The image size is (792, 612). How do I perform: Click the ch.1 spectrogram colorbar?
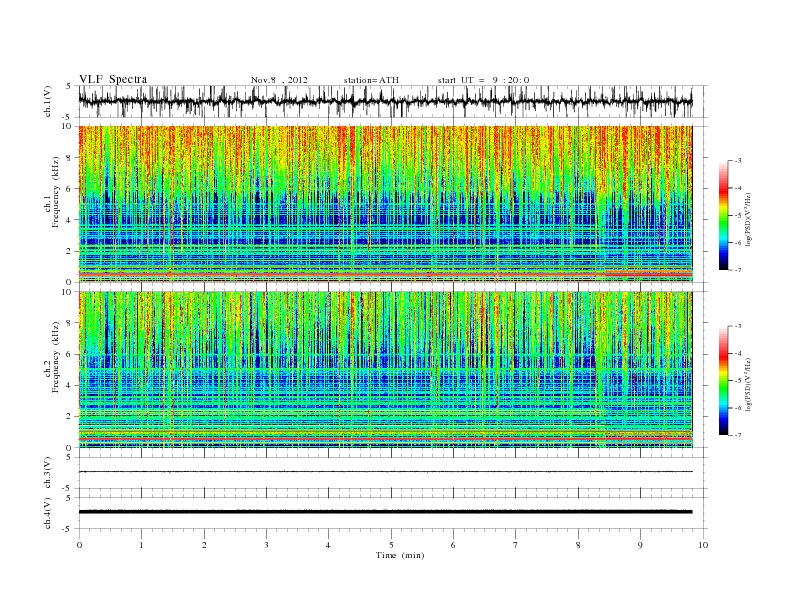(724, 215)
